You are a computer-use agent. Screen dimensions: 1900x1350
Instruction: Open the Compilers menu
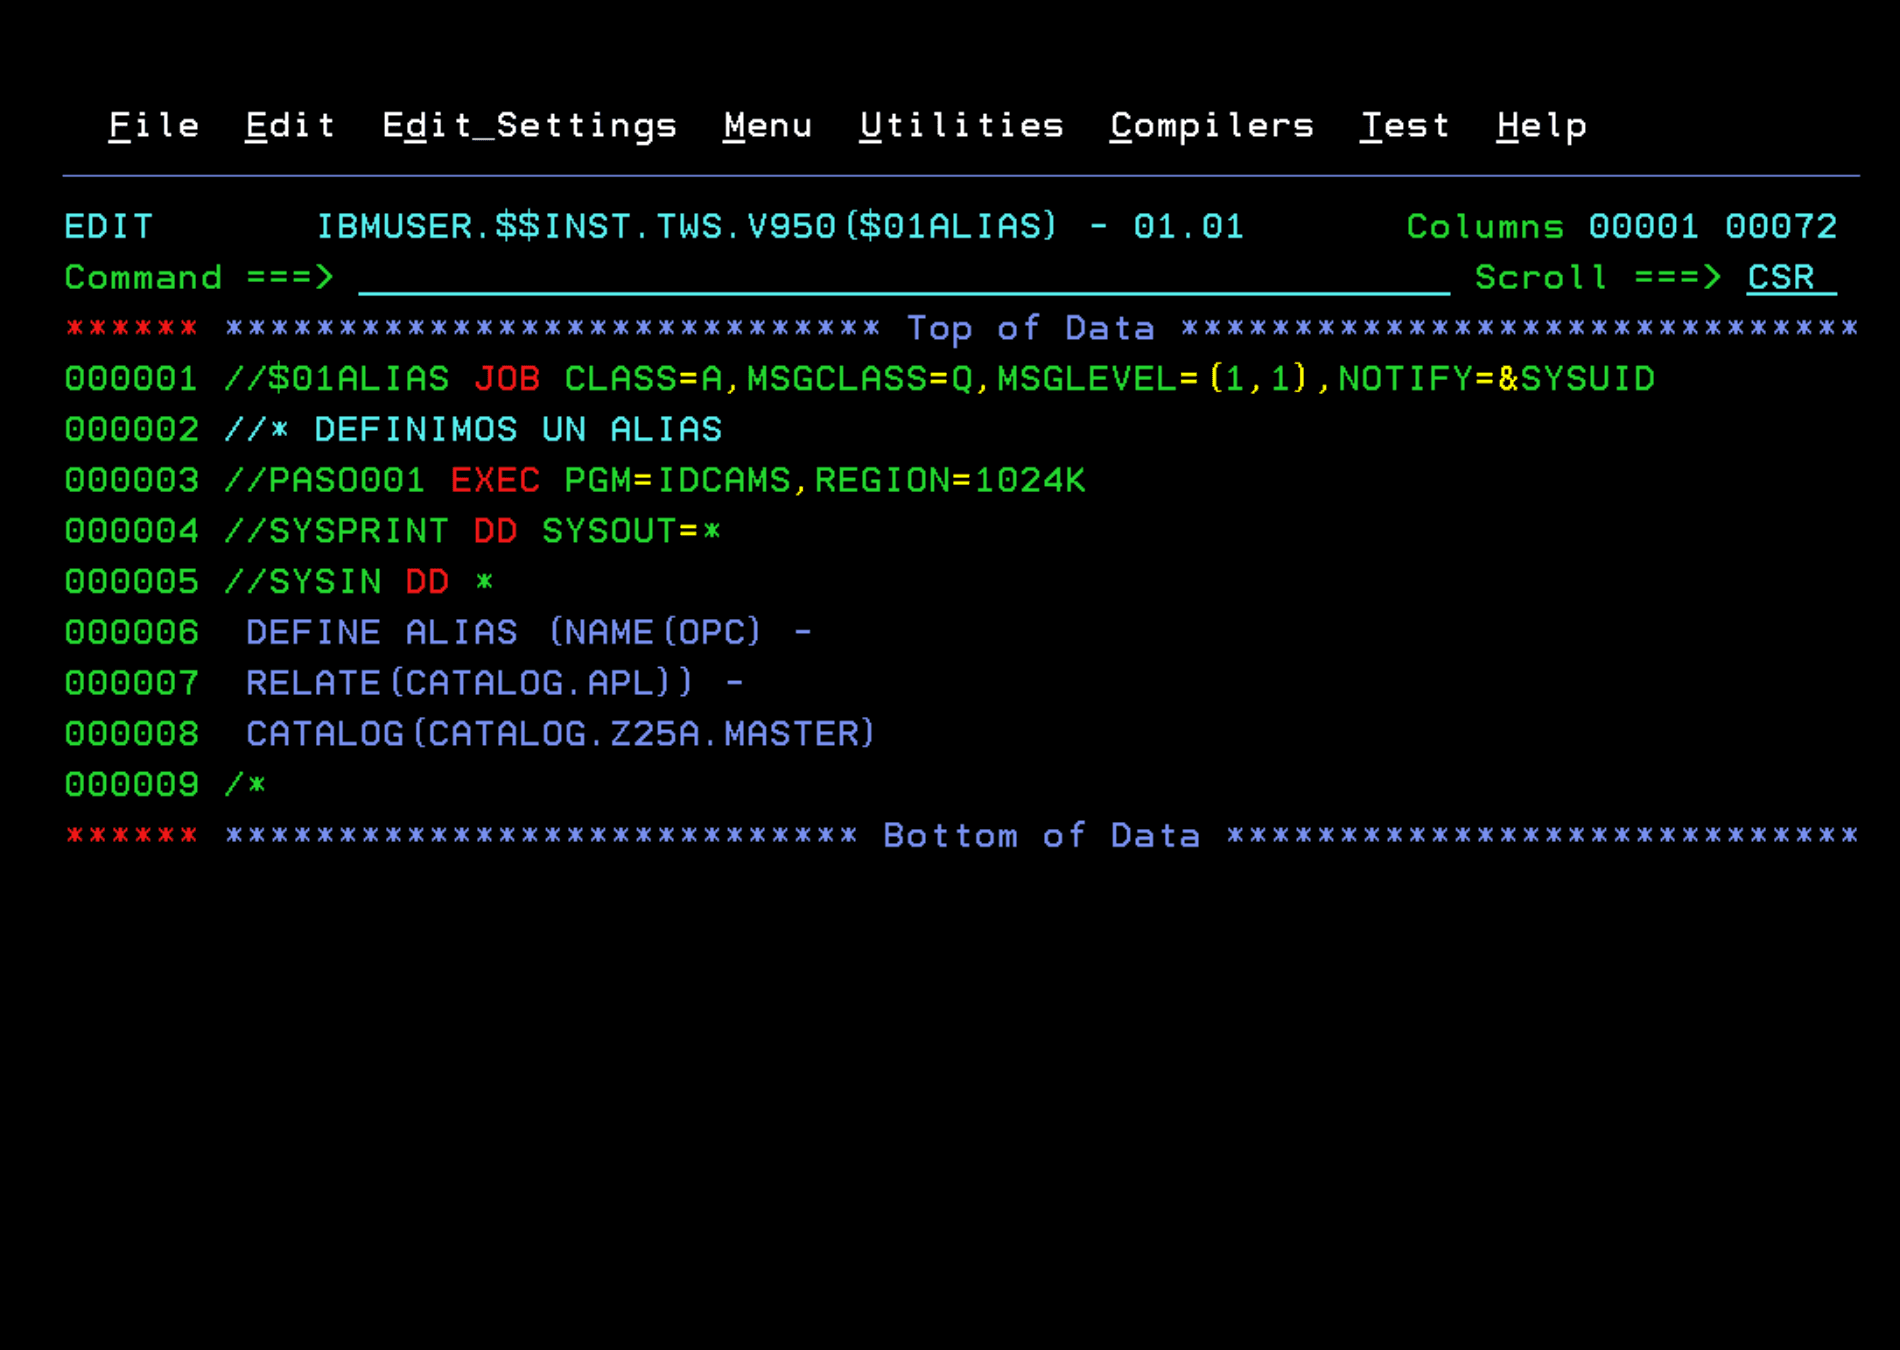(1211, 124)
